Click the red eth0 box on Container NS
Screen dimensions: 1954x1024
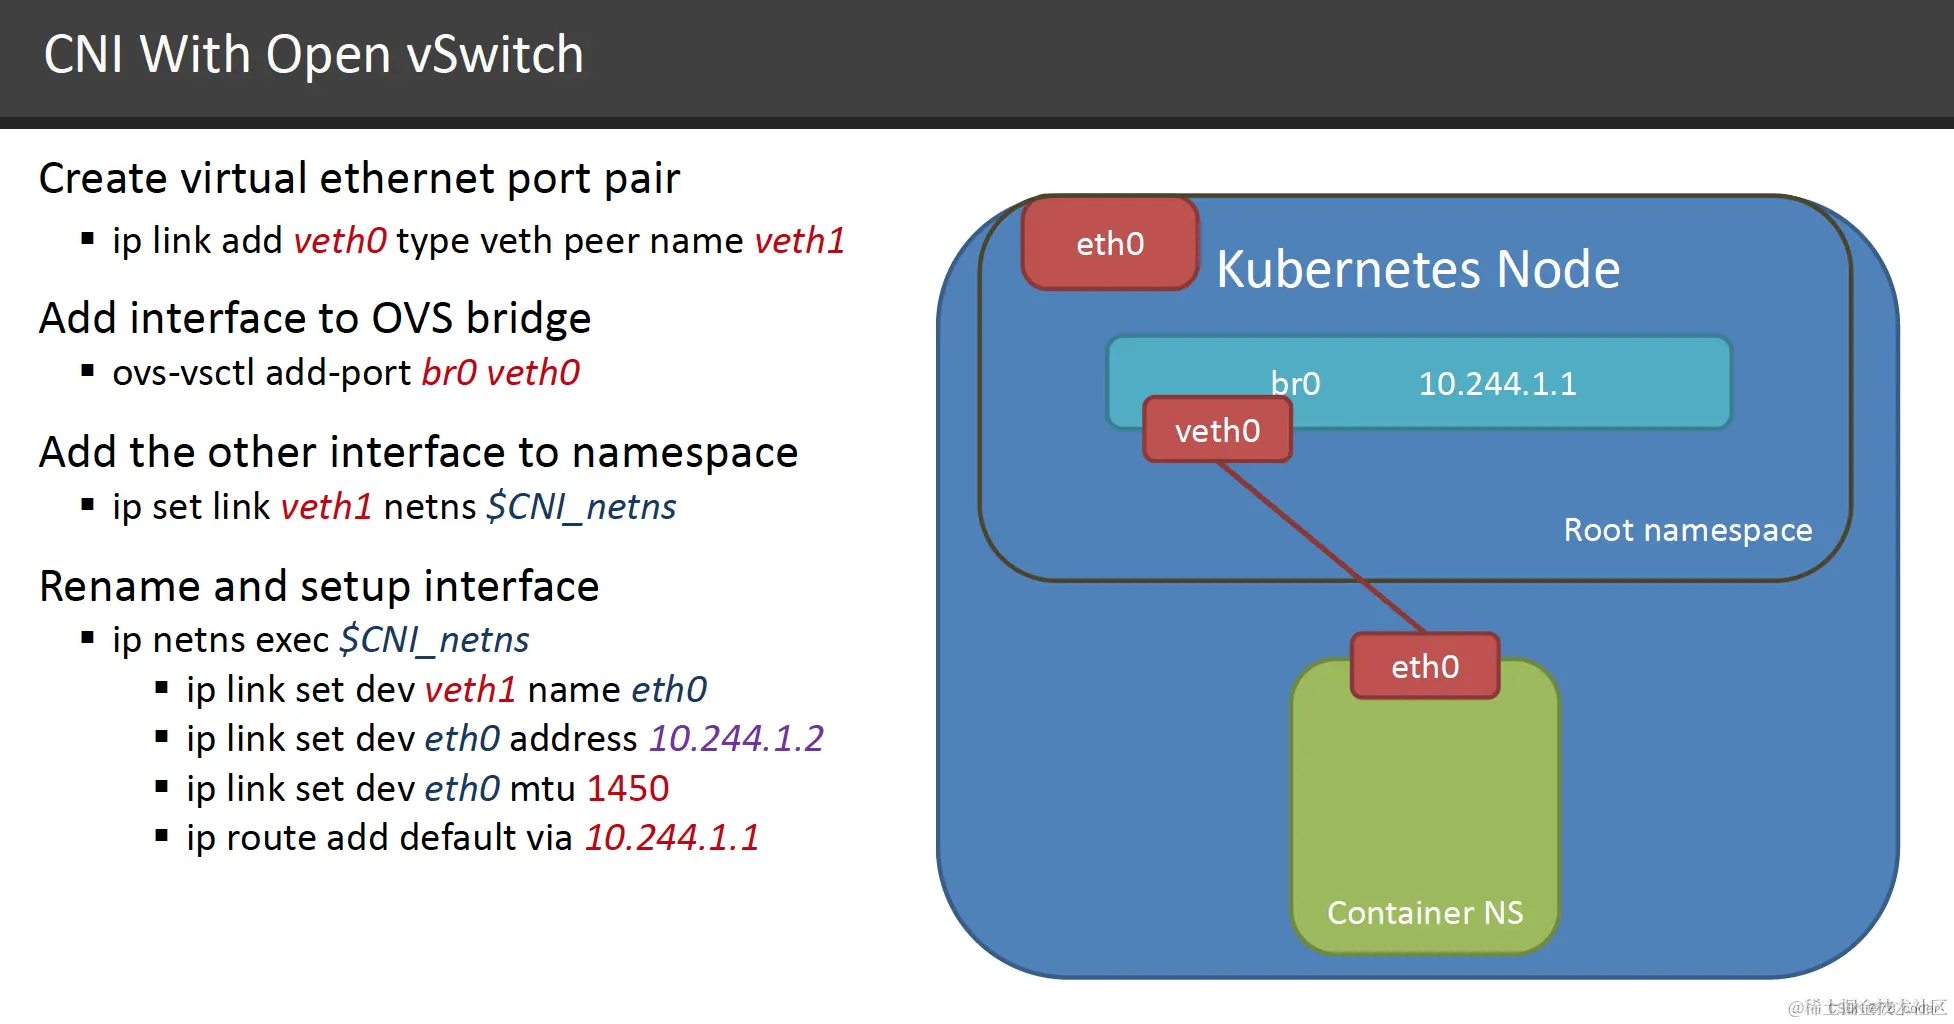point(1425,666)
